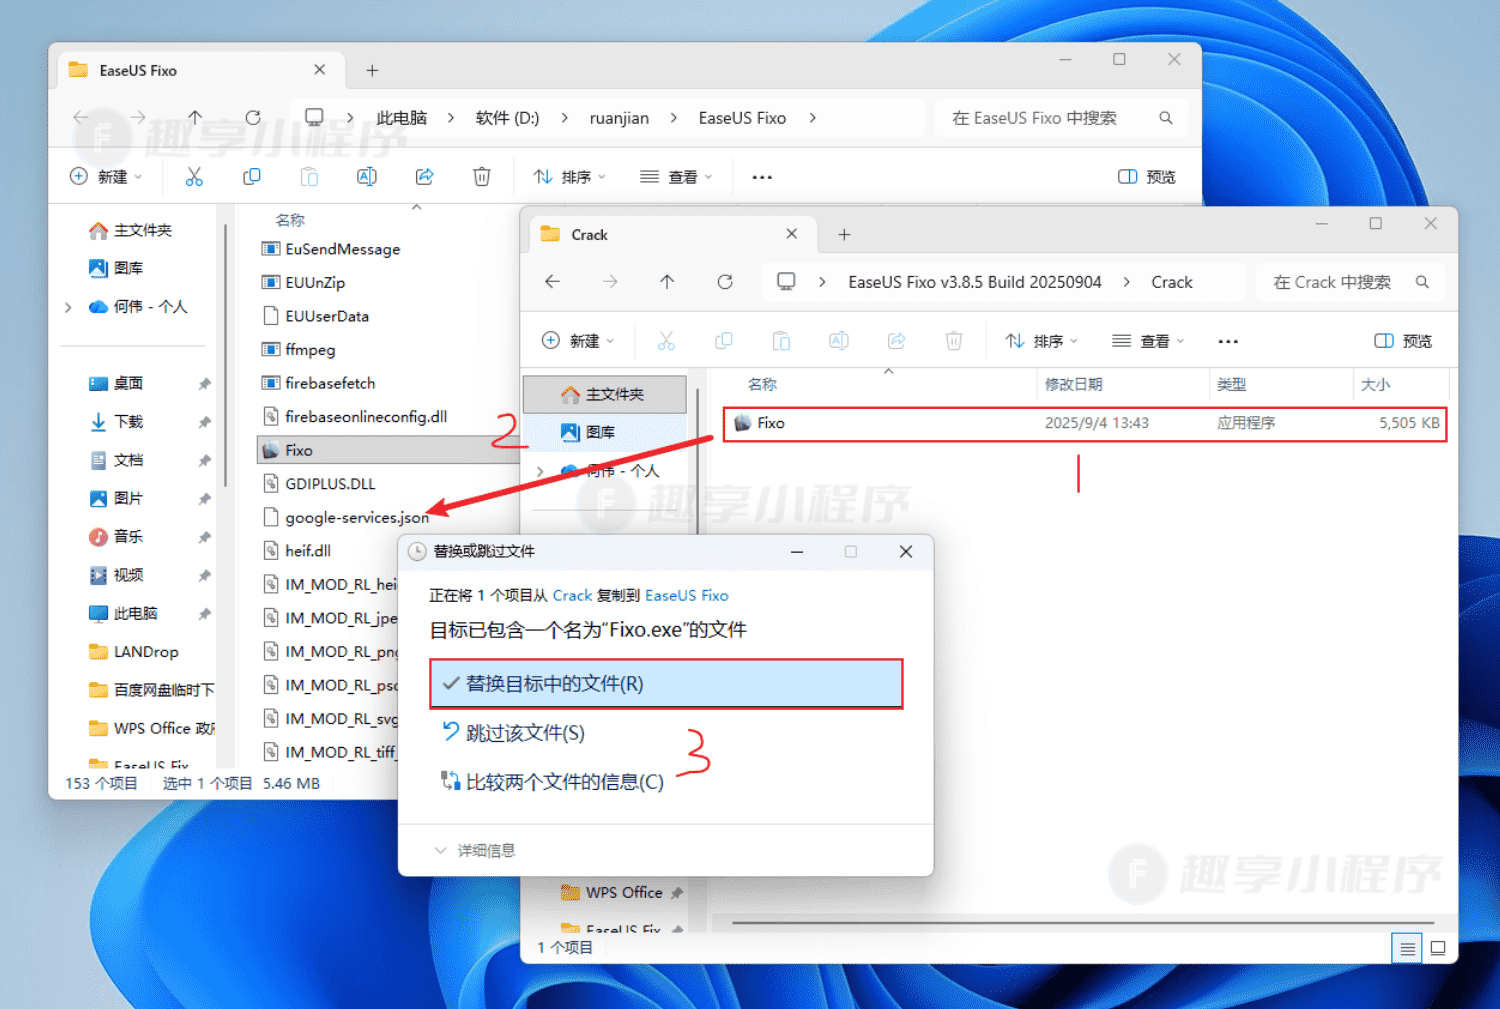Click the up-one-level arrow in the Crack window
Viewport: 1500px width, 1009px height.
[x=667, y=281]
